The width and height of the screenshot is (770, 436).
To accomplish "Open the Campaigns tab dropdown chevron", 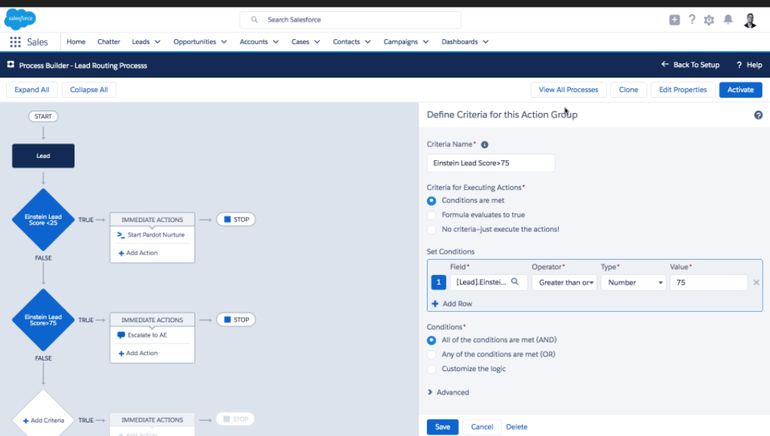I will [x=426, y=42].
